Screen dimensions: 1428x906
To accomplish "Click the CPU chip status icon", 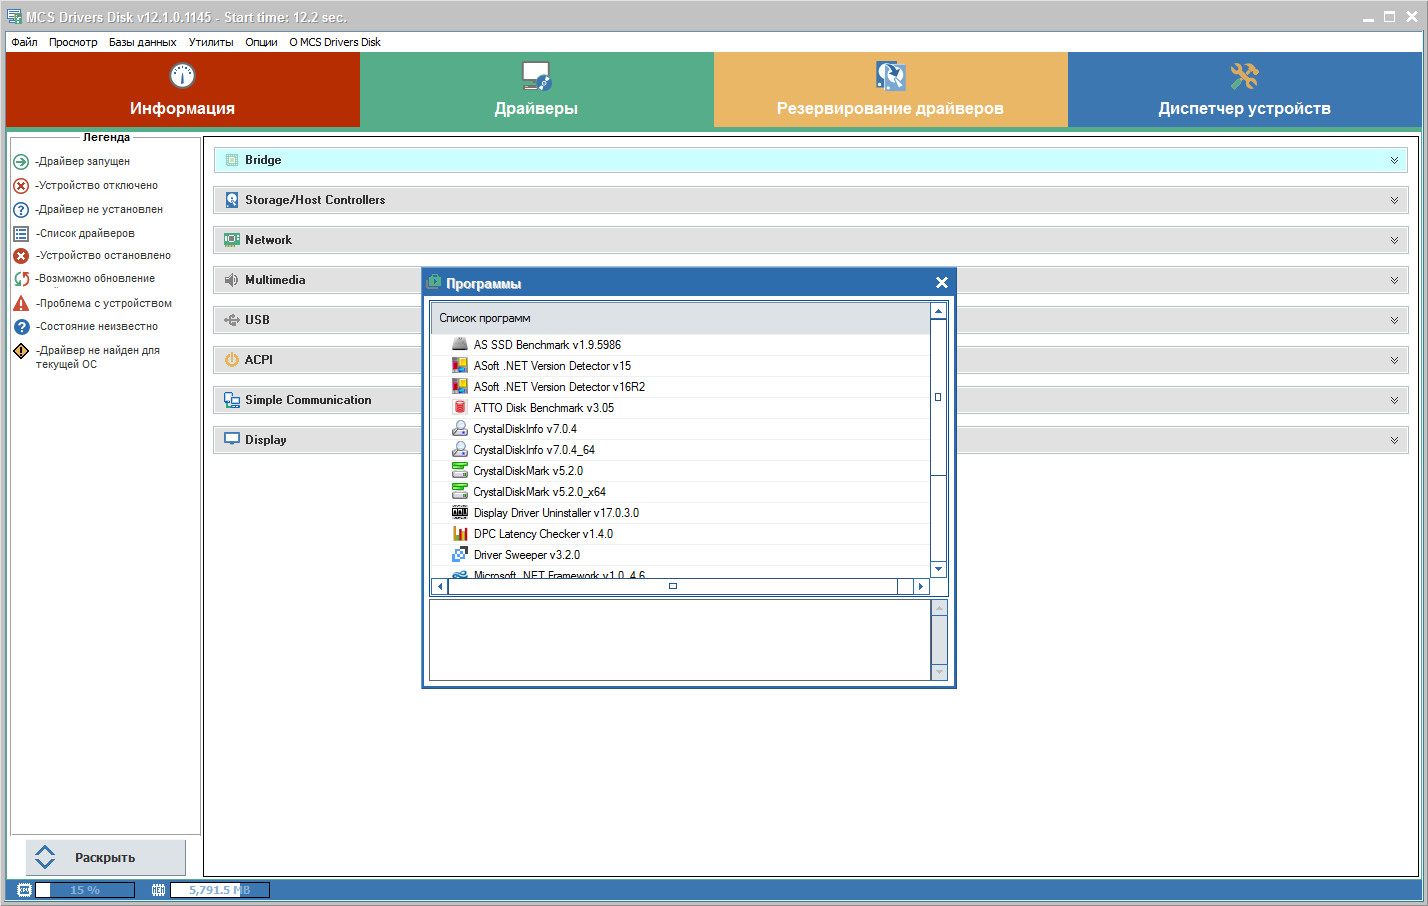I will 24,890.
